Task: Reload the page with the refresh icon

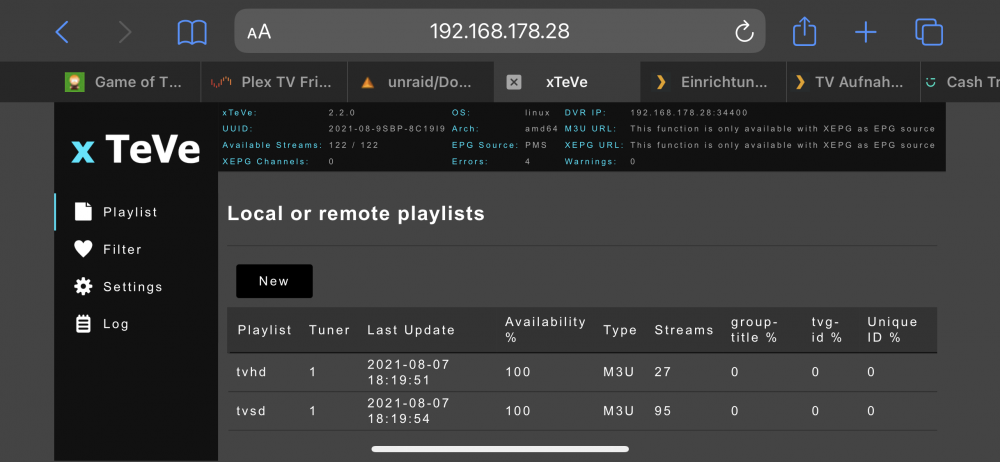Action: pos(744,31)
